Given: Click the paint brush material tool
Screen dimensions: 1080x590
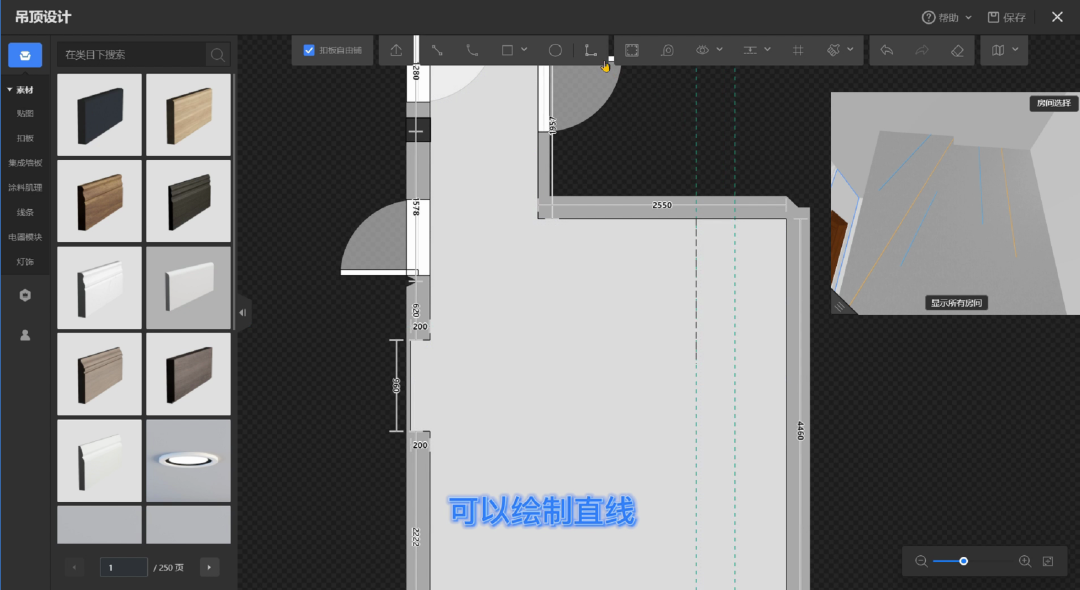Looking at the screenshot, I should pyautogui.click(x=833, y=50).
